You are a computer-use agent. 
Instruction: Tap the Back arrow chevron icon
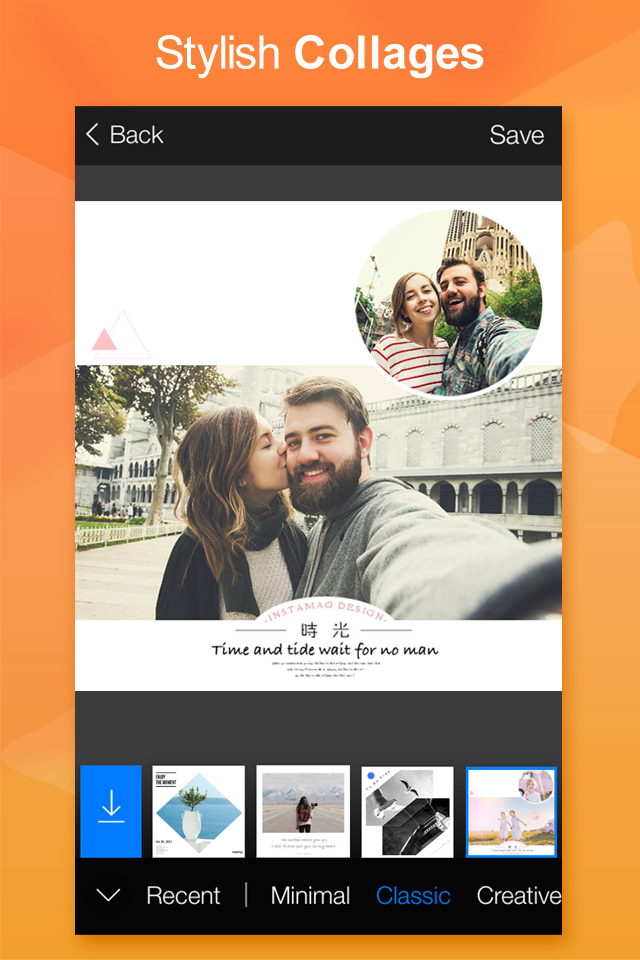tap(92, 135)
